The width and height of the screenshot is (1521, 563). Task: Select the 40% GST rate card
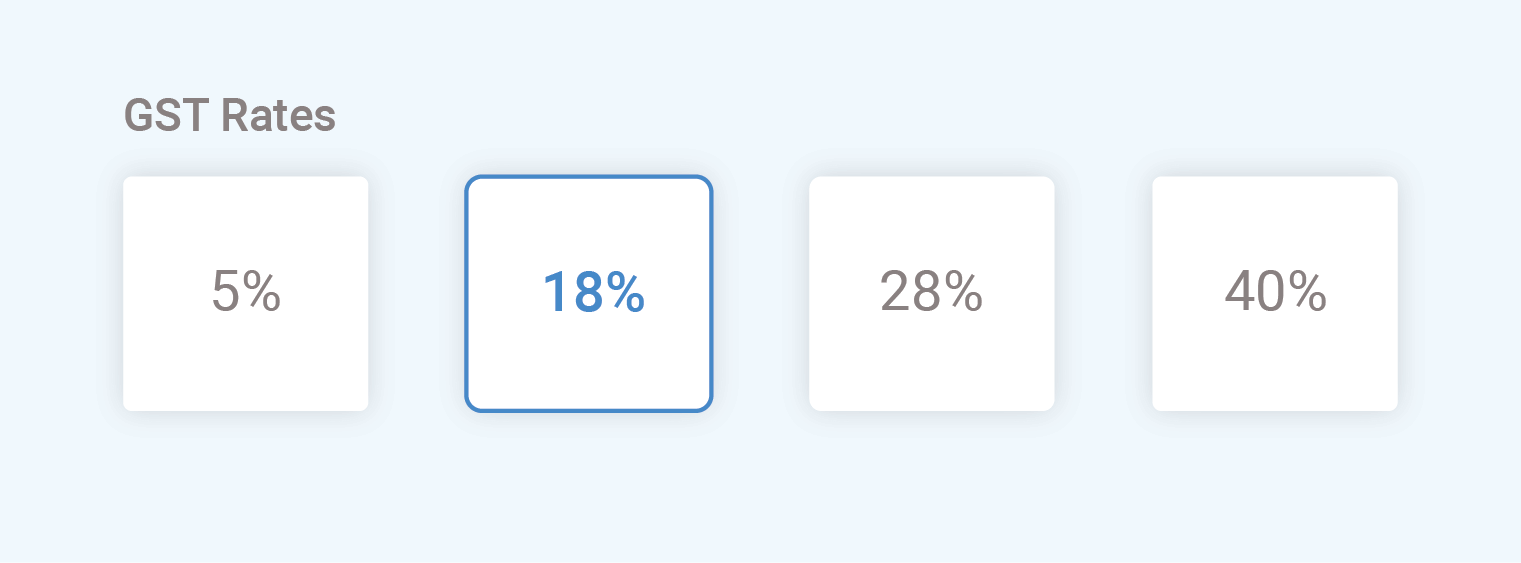point(1274,293)
